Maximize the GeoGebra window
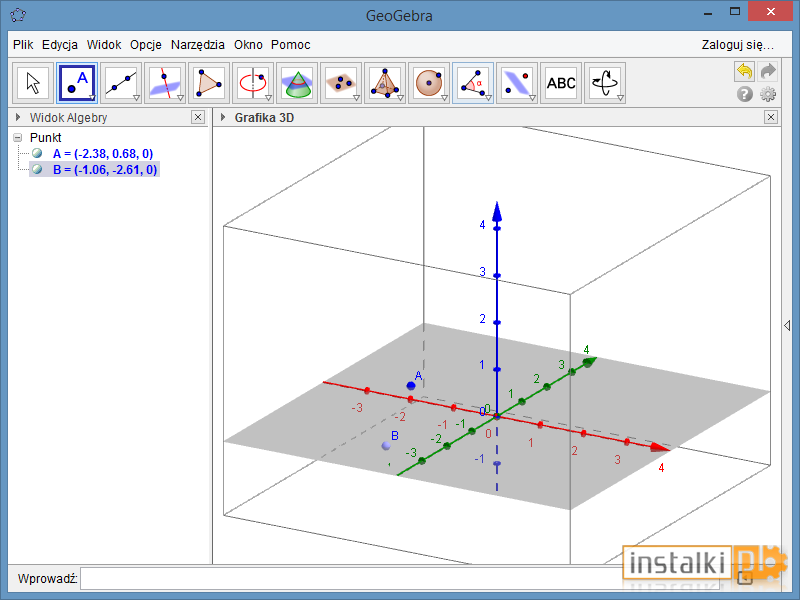 735,11
